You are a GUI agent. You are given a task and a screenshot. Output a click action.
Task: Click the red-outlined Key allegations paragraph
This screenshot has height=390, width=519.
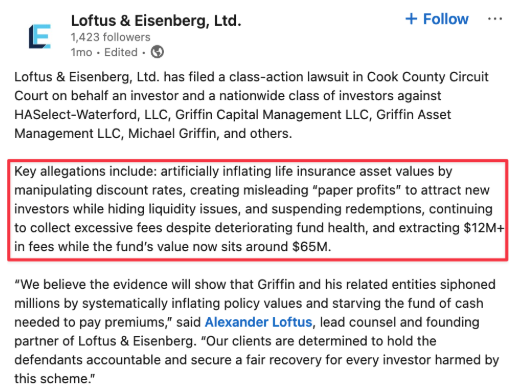[x=258, y=209]
